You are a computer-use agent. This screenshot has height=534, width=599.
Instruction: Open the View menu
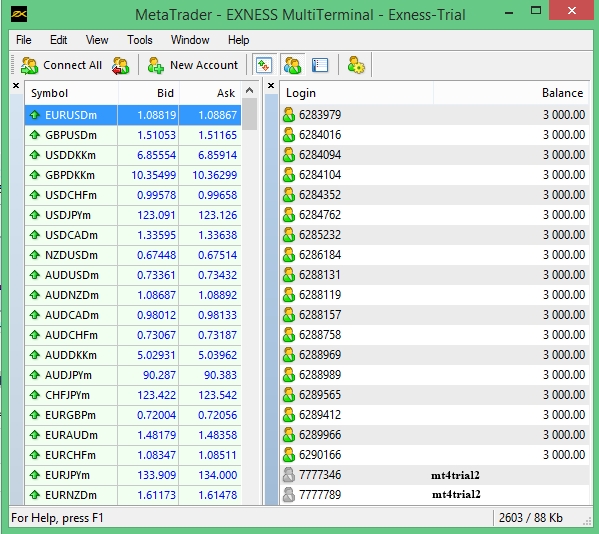pyautogui.click(x=97, y=40)
